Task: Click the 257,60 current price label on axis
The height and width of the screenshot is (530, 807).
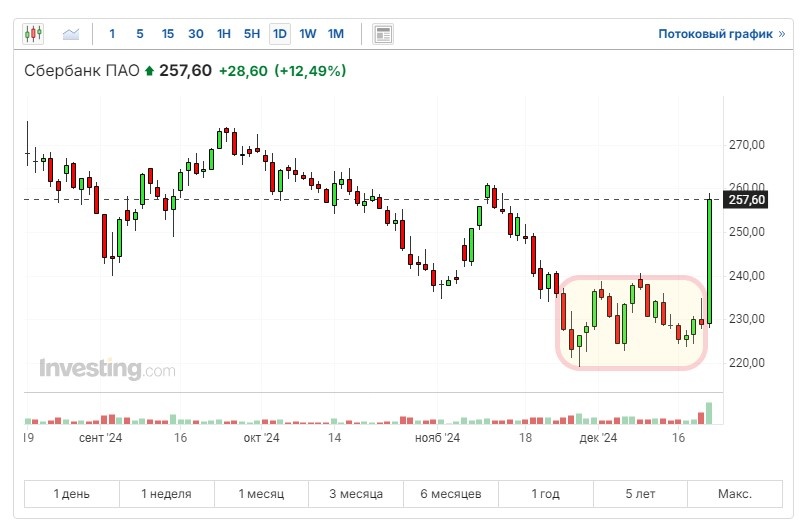Action: click(x=746, y=200)
